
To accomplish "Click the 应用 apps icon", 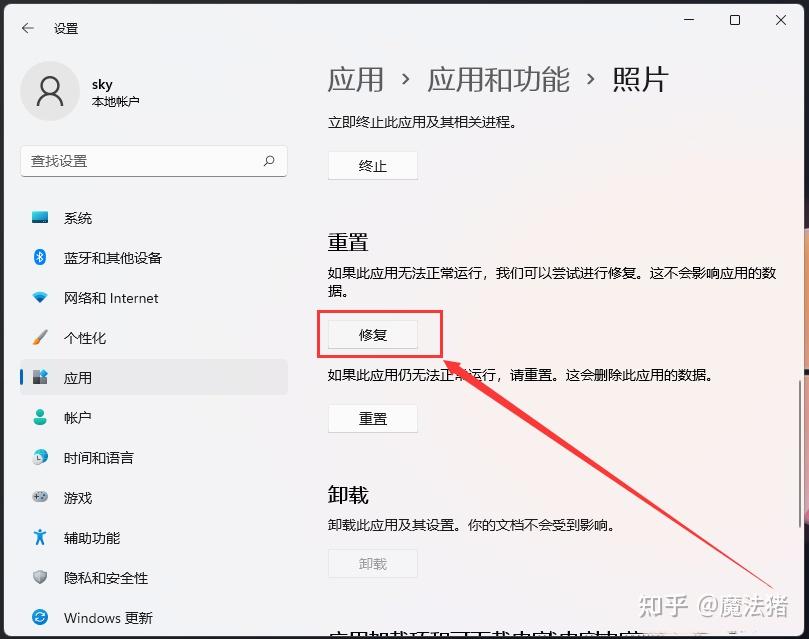I will coord(40,377).
